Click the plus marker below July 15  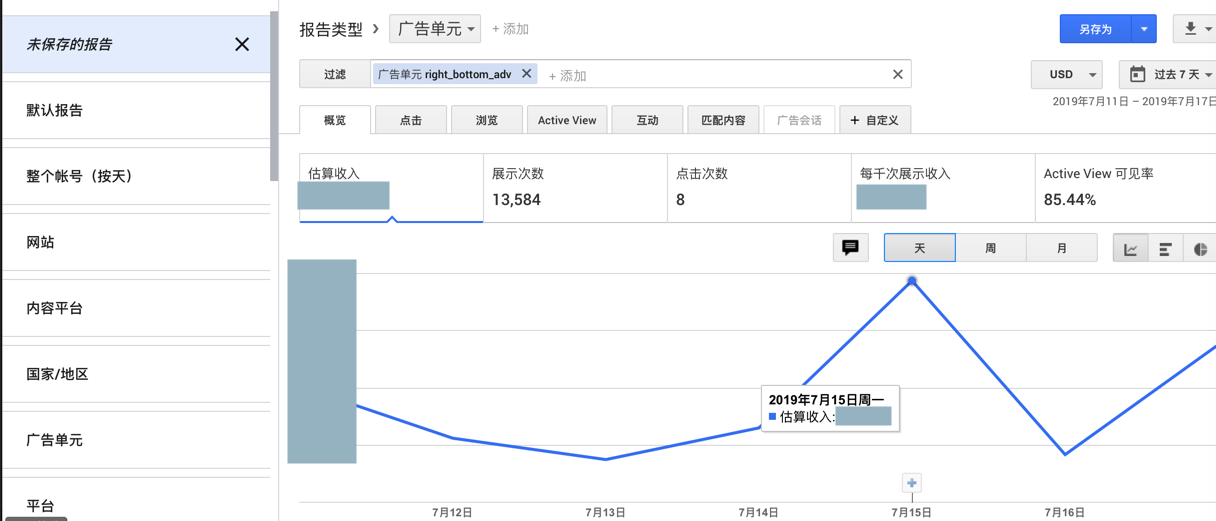click(911, 483)
